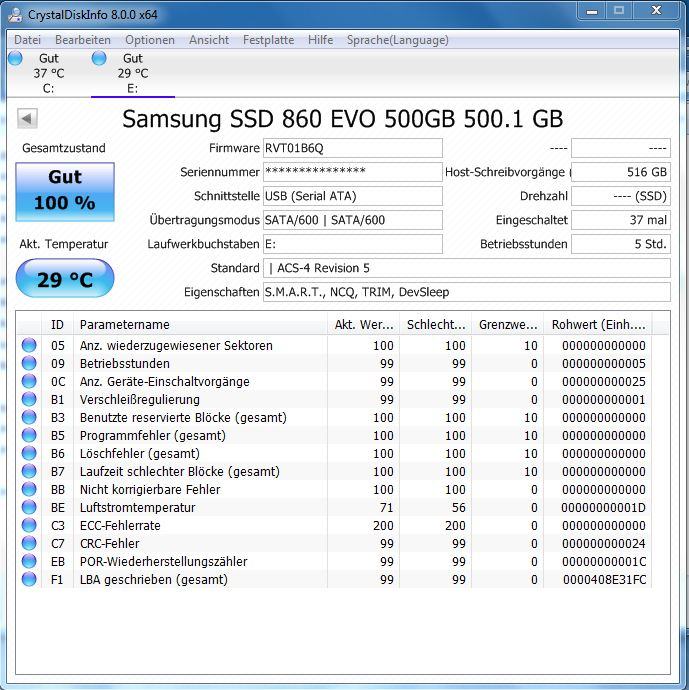Click the Samsung SSD 860 EVO title text
The width and height of the screenshot is (689, 690).
342,119
